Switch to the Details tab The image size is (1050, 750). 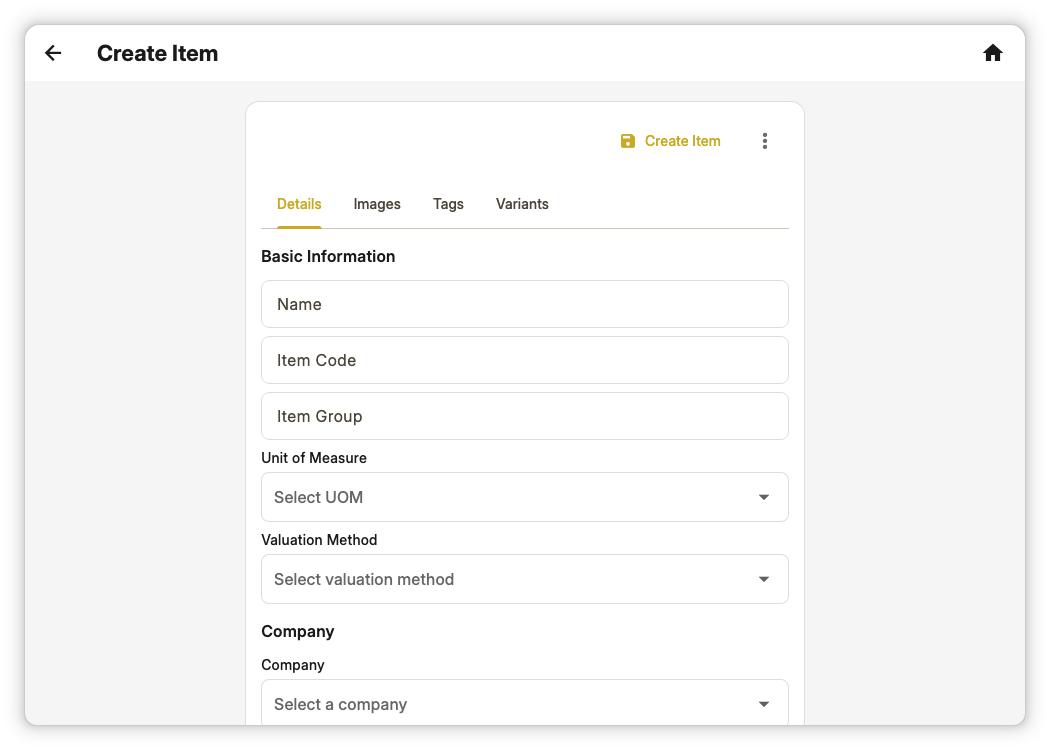pyautogui.click(x=299, y=204)
